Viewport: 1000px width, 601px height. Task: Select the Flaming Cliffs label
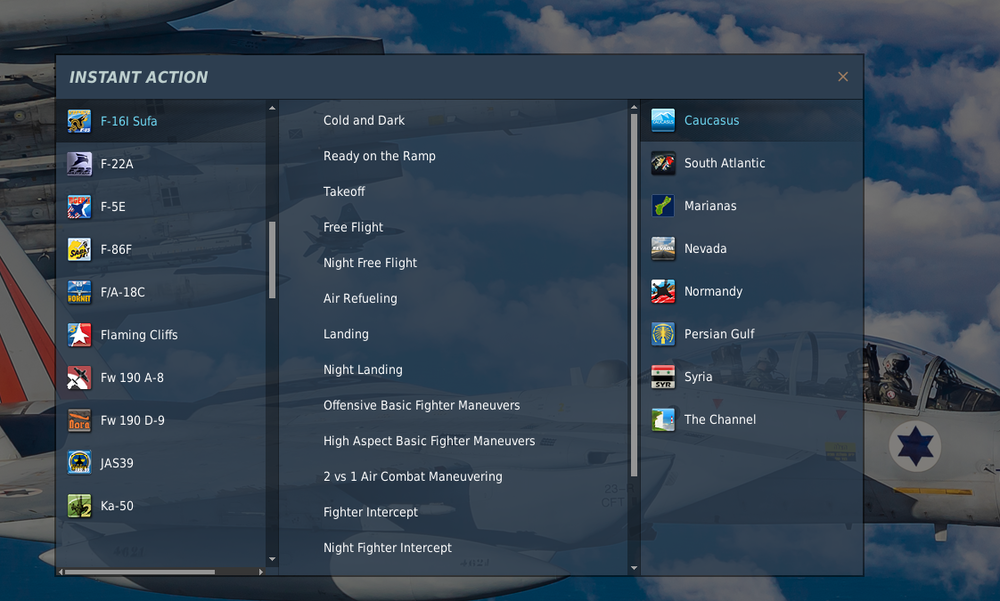(x=139, y=335)
